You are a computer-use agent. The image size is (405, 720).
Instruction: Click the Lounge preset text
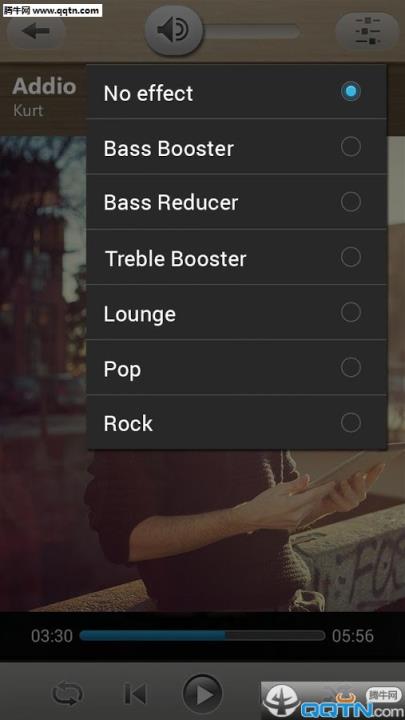tap(140, 315)
